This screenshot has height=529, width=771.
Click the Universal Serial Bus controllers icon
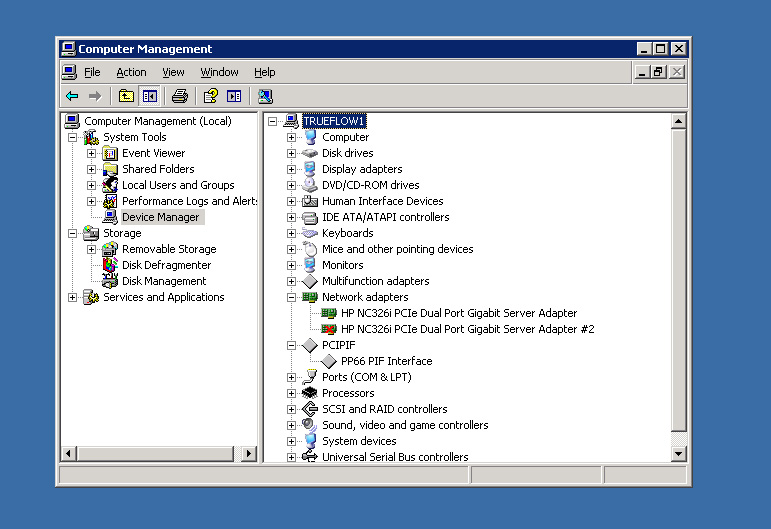click(310, 457)
